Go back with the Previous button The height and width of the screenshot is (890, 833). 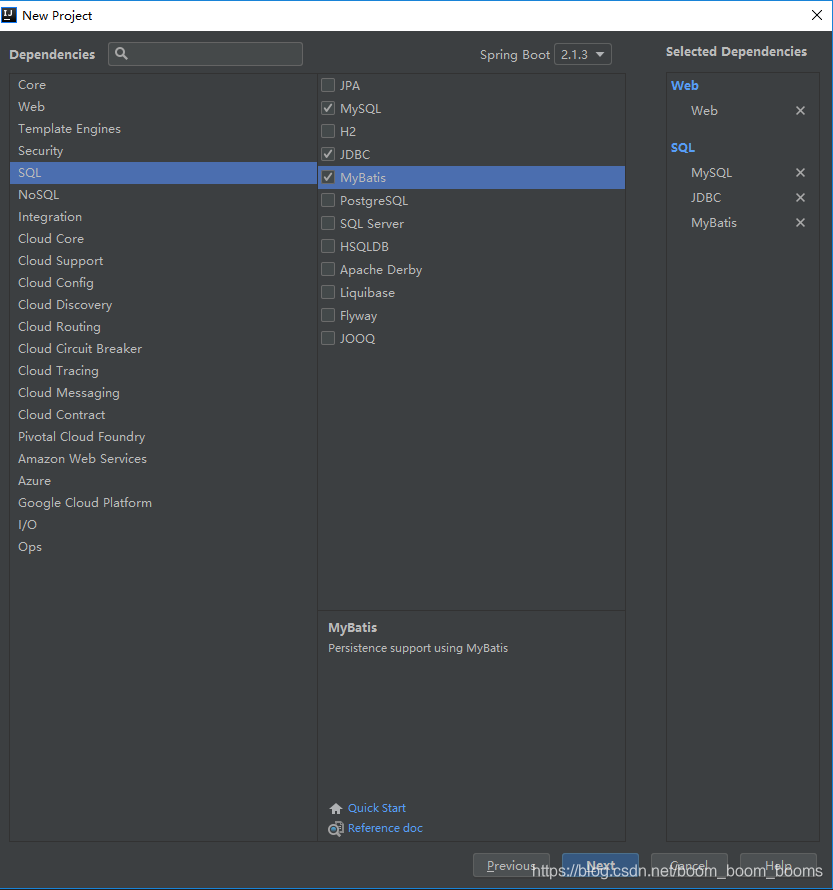pyautogui.click(x=511, y=866)
